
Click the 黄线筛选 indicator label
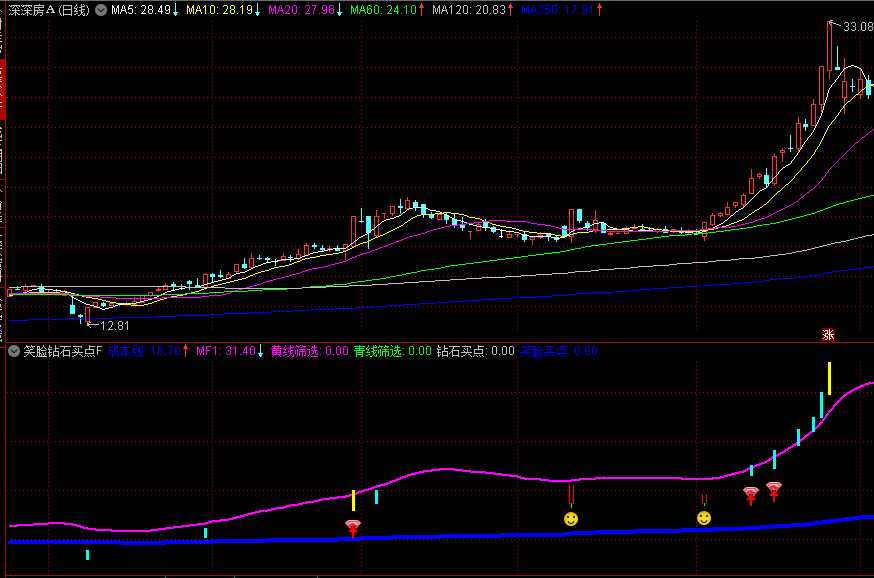[x=309, y=351]
